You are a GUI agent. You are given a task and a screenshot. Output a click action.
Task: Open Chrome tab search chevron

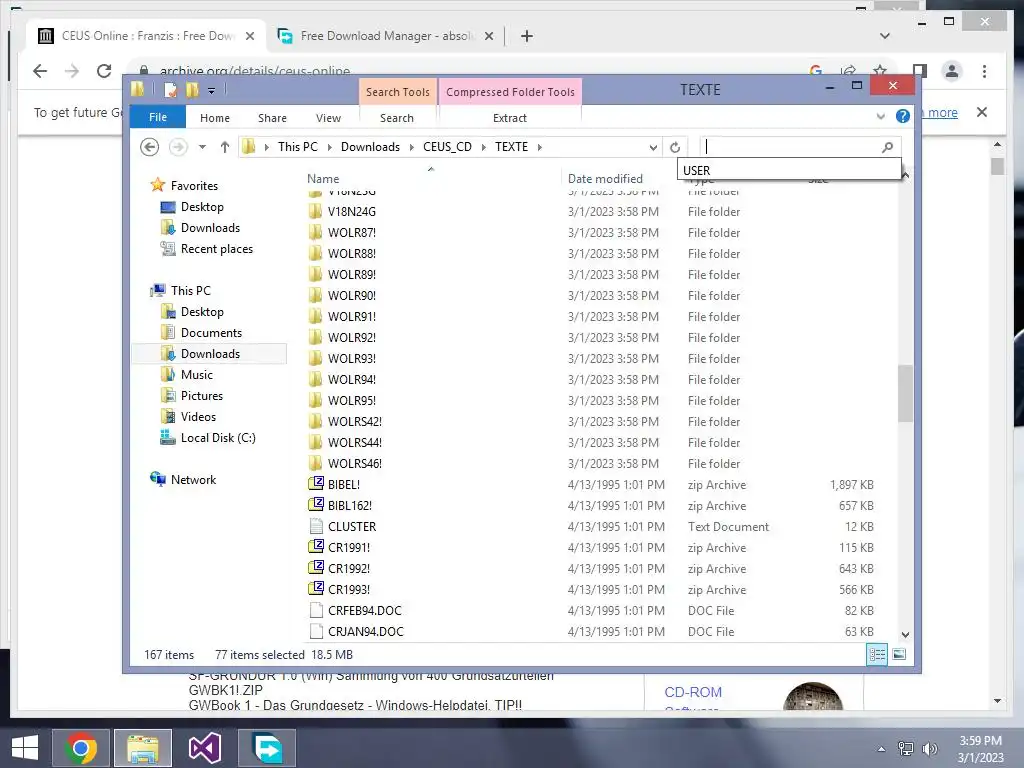pyautogui.click(x=885, y=36)
